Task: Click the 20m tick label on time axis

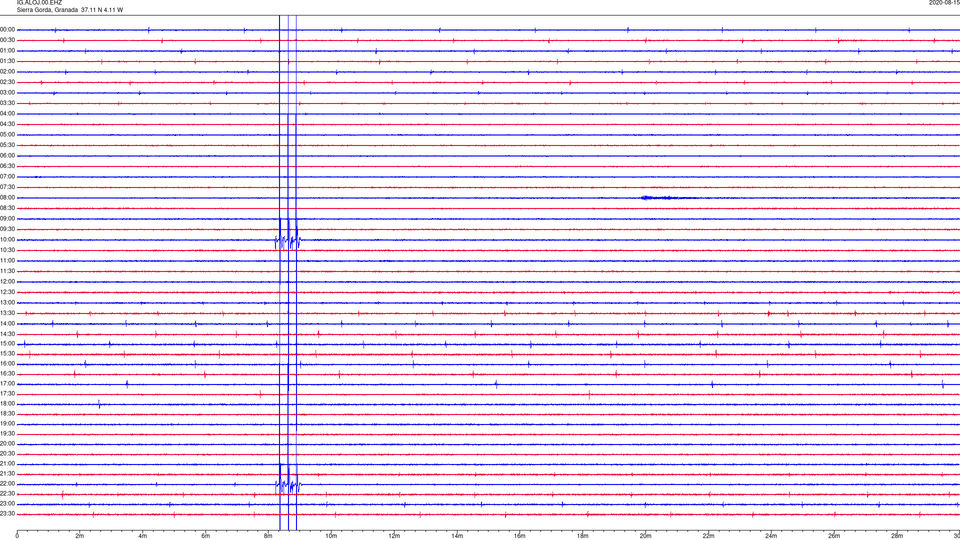Action: click(x=646, y=536)
